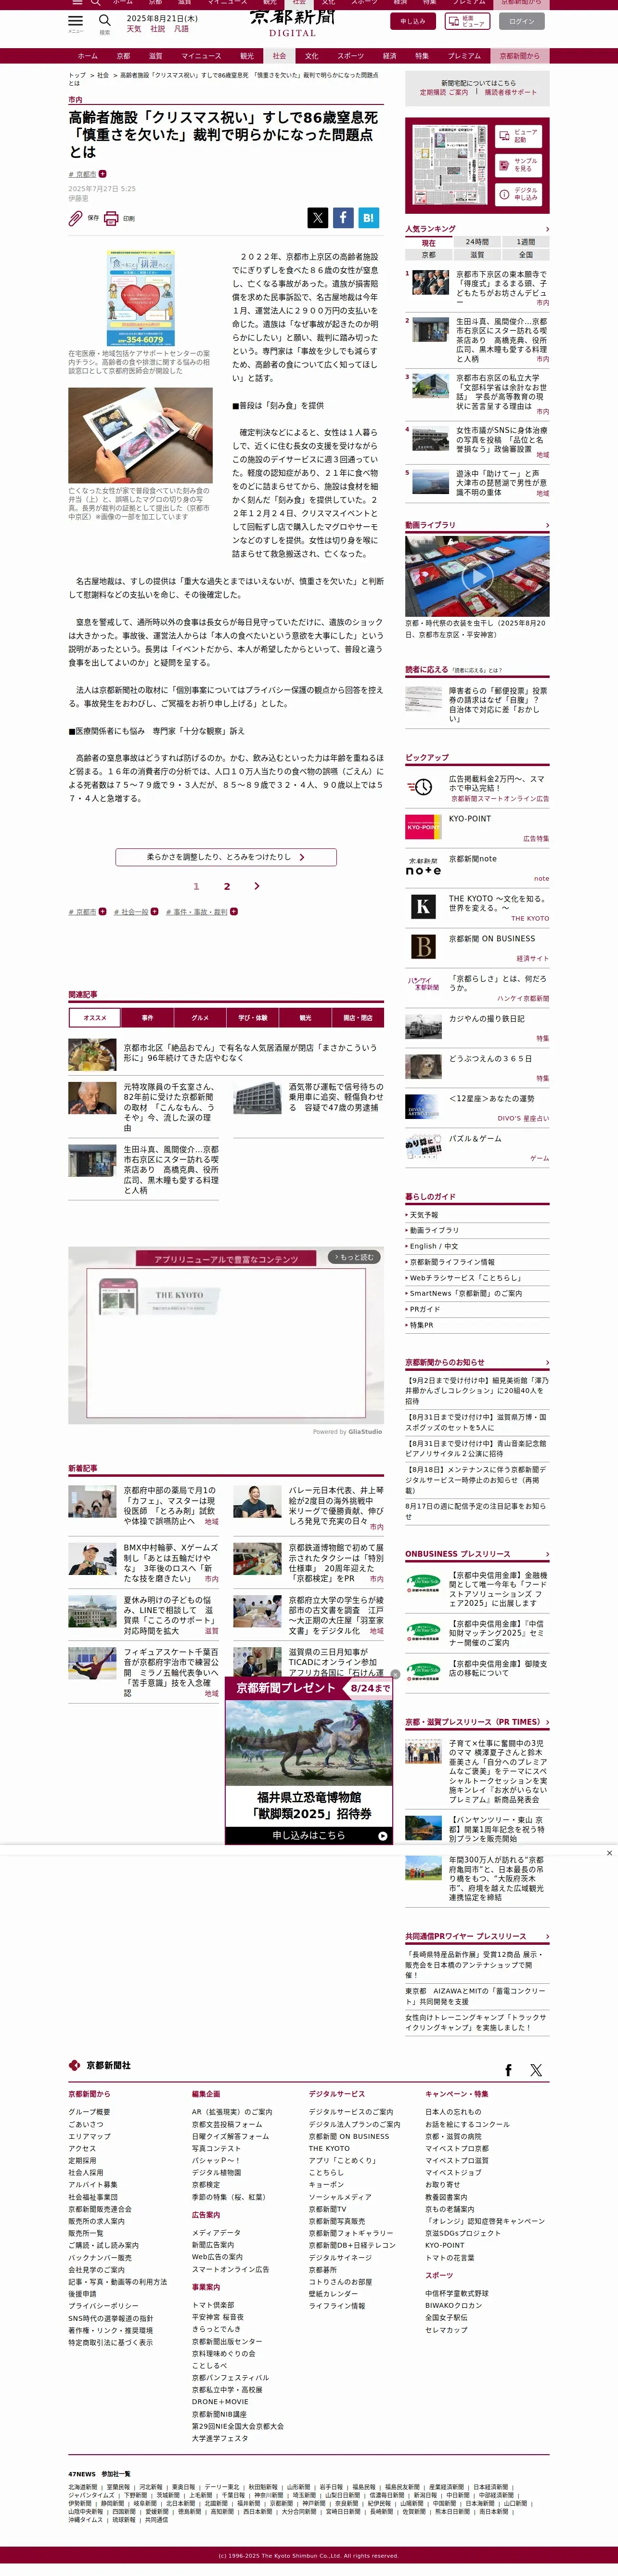Image resolution: width=618 pixels, height=2576 pixels.
Task: Click the KYO-POINT logo thumbnail
Action: pos(423,827)
